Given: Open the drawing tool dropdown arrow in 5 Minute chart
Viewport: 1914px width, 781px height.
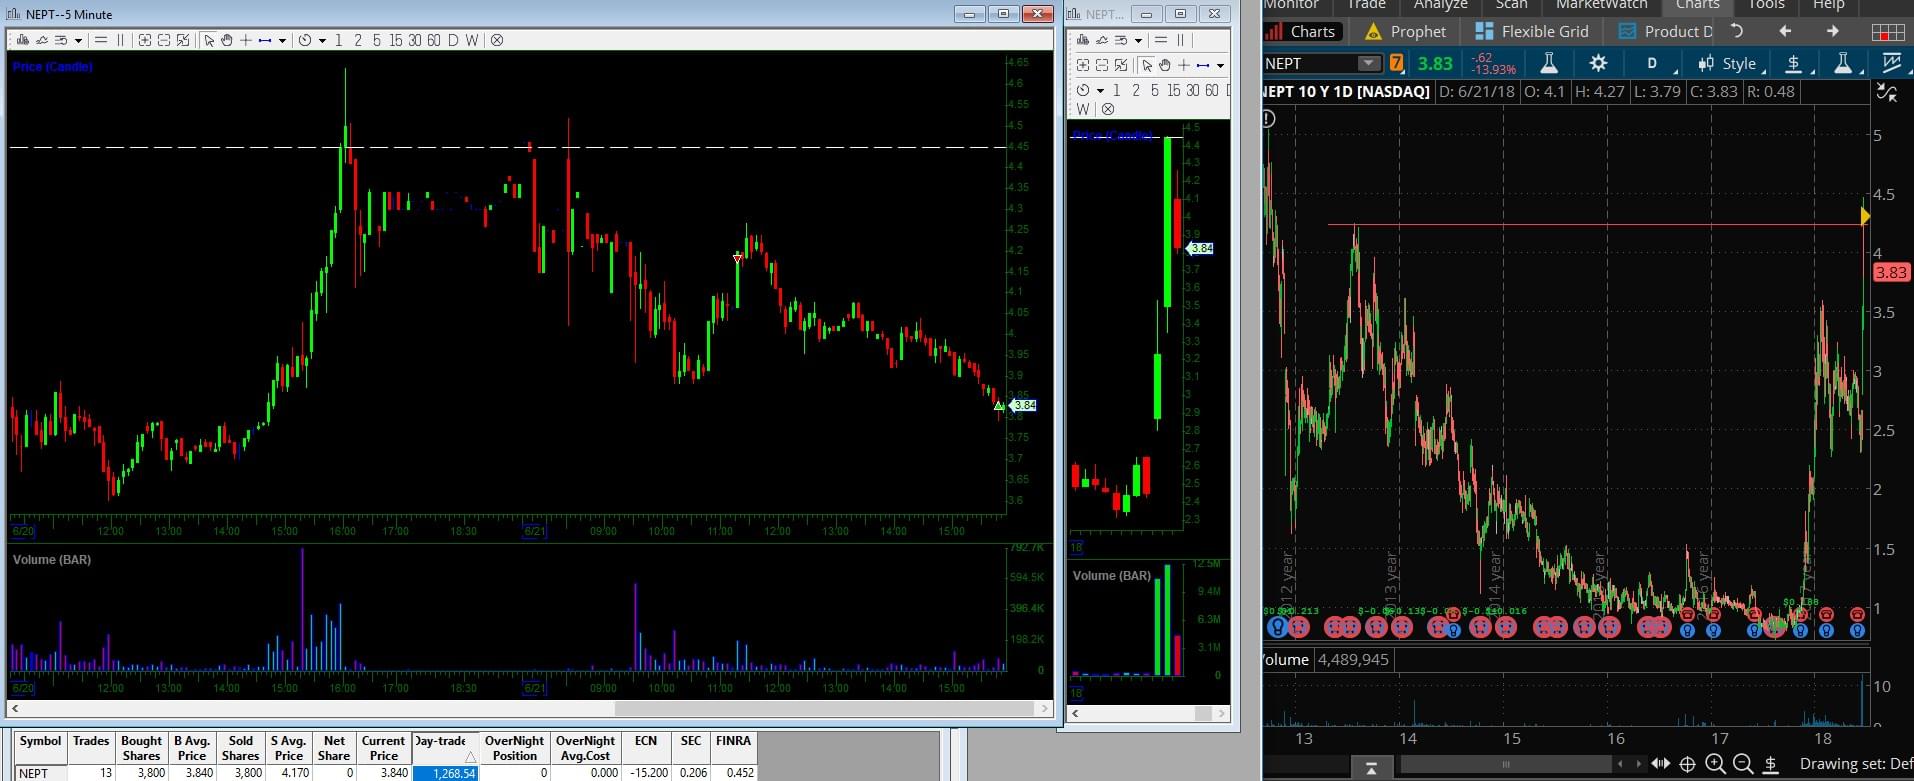Looking at the screenshot, I should coord(282,41).
